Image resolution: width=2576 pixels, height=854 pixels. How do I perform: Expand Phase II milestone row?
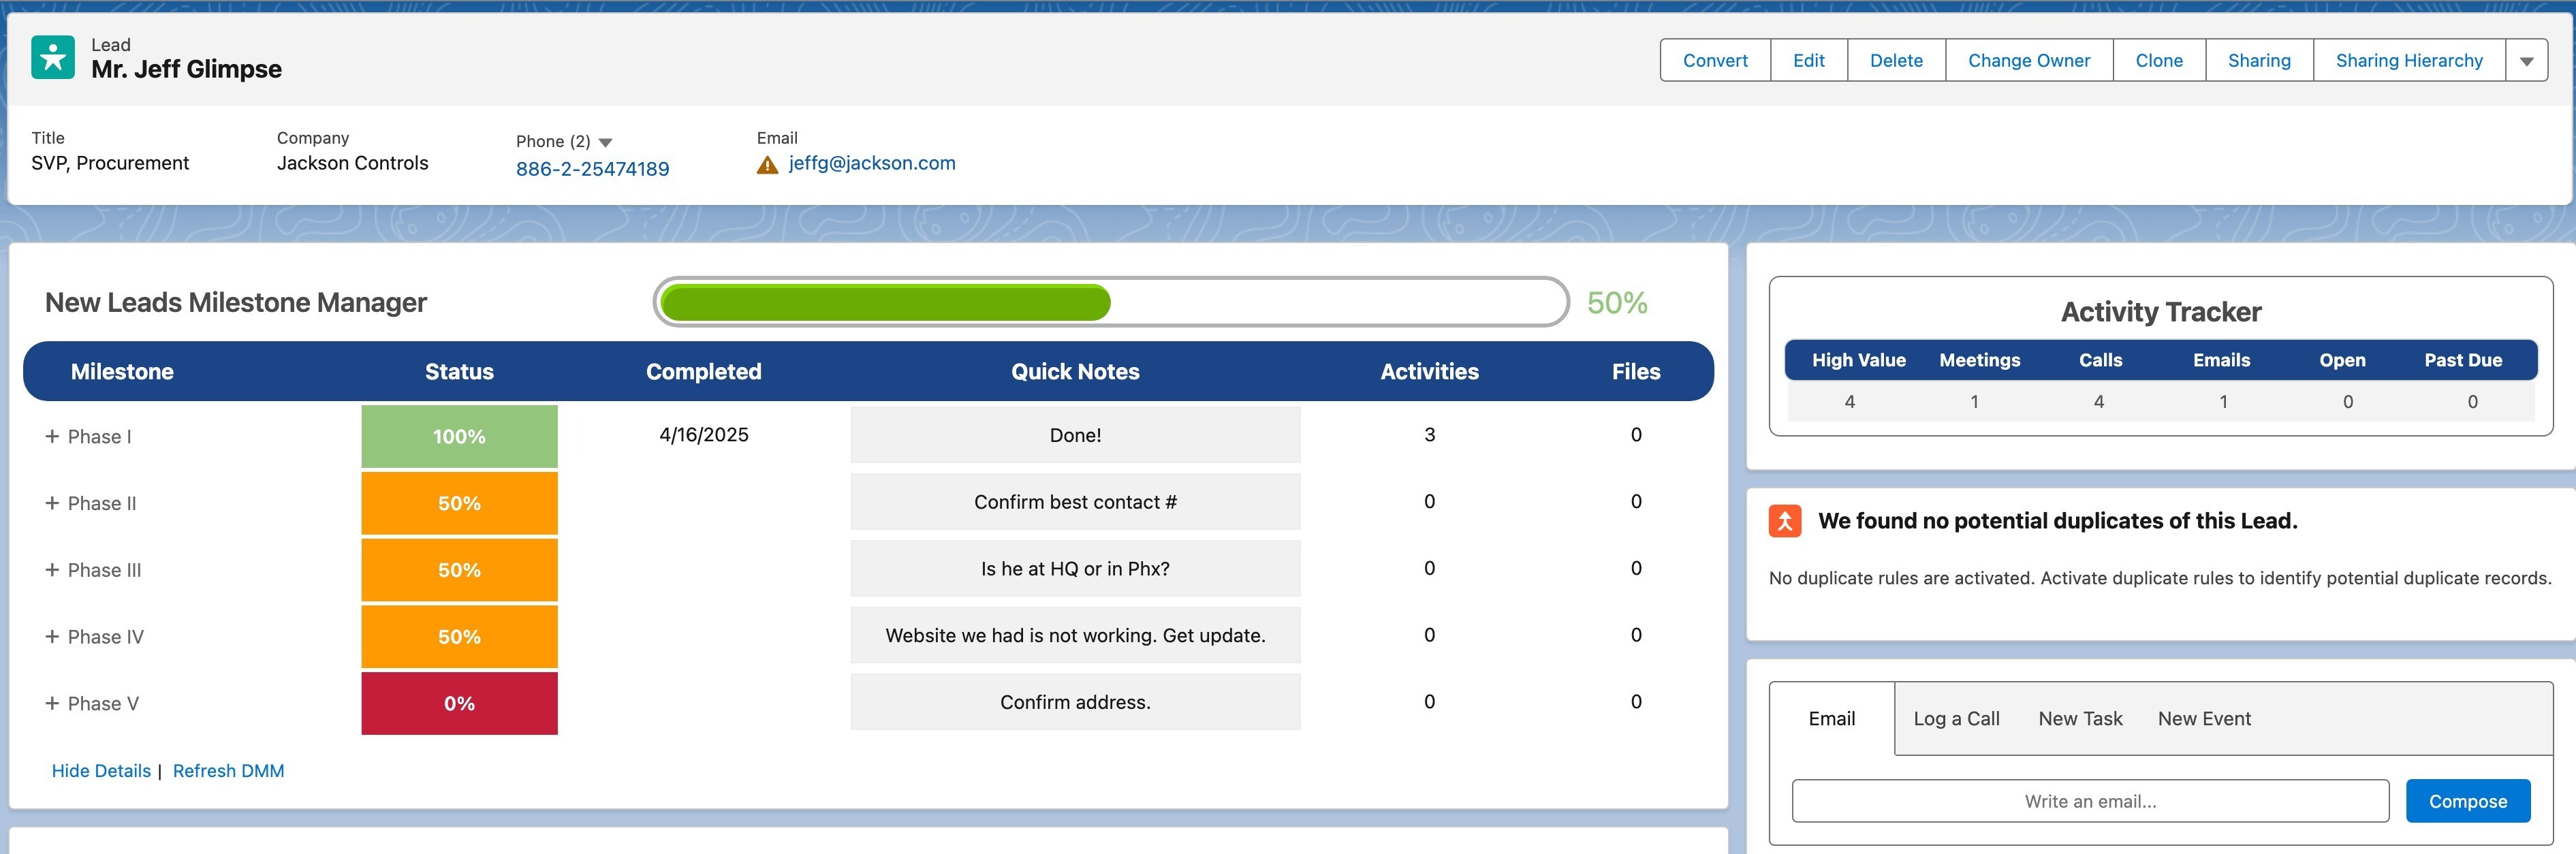point(52,503)
